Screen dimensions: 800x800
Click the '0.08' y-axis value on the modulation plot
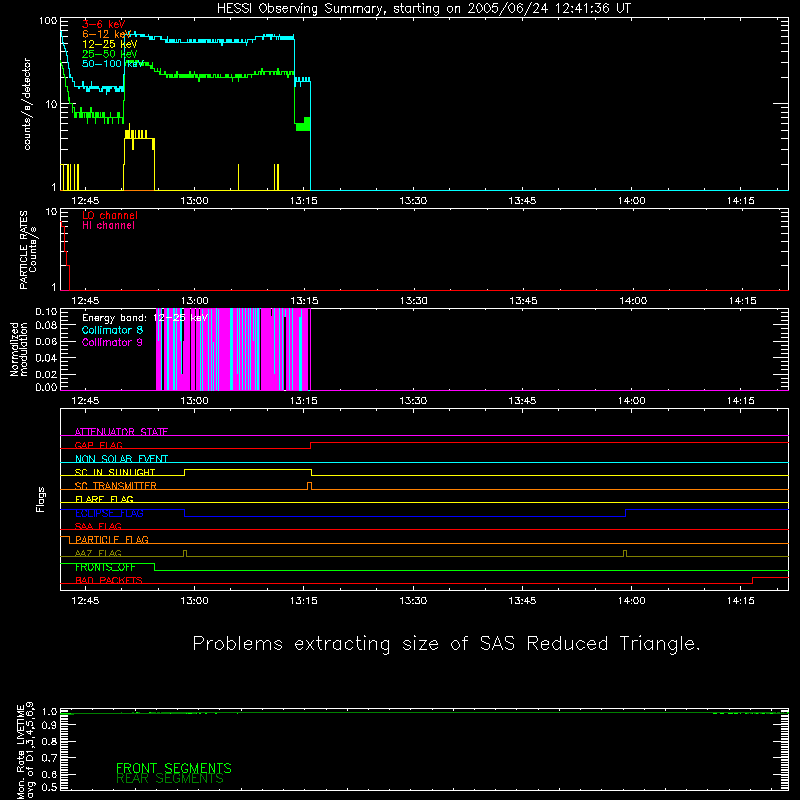(x=46, y=326)
